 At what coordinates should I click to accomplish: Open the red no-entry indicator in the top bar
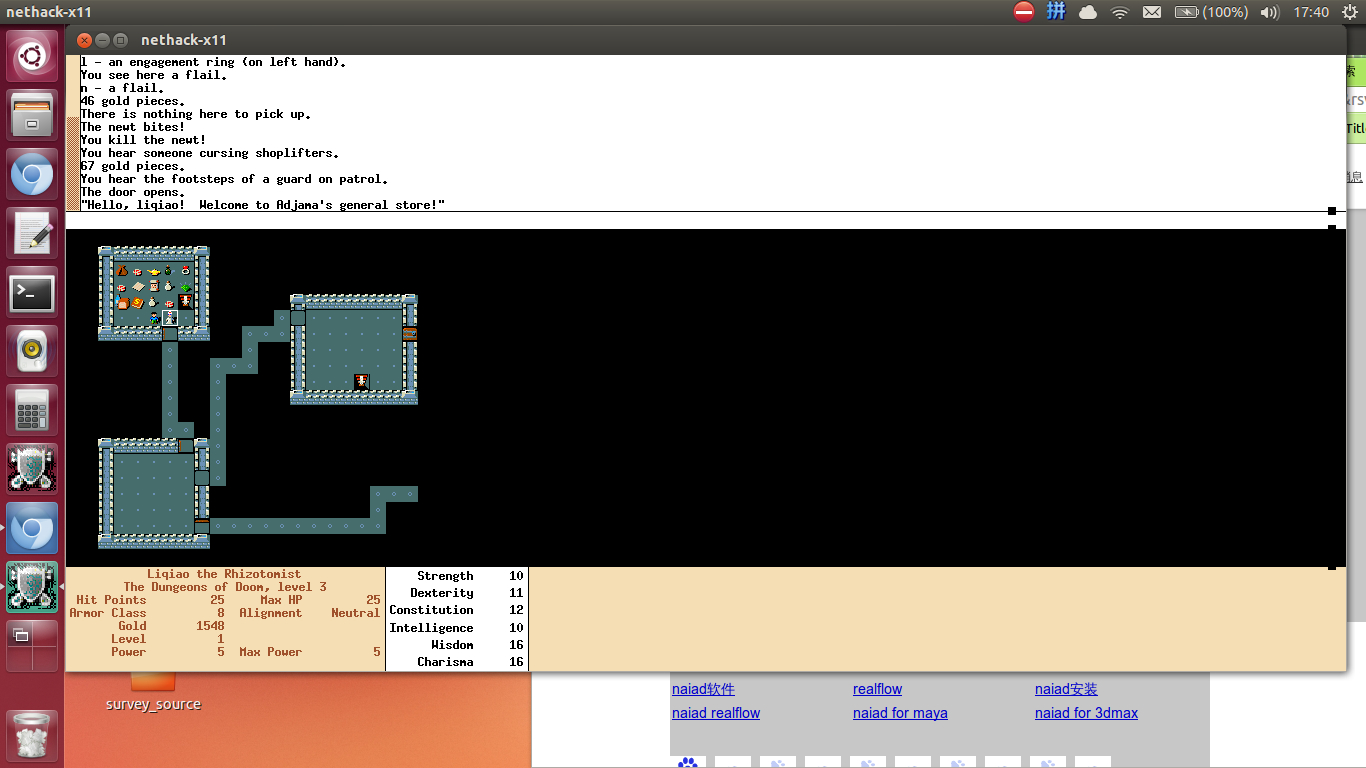pyautogui.click(x=1024, y=12)
